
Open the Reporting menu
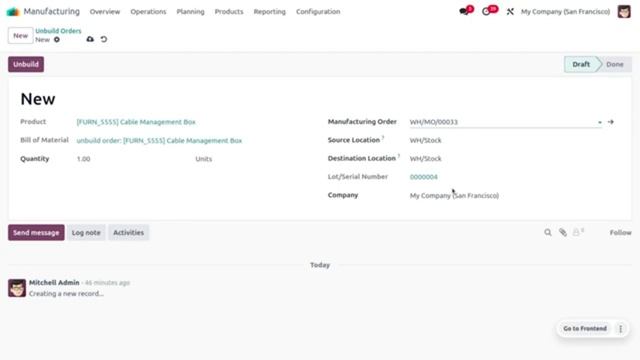[x=269, y=11]
